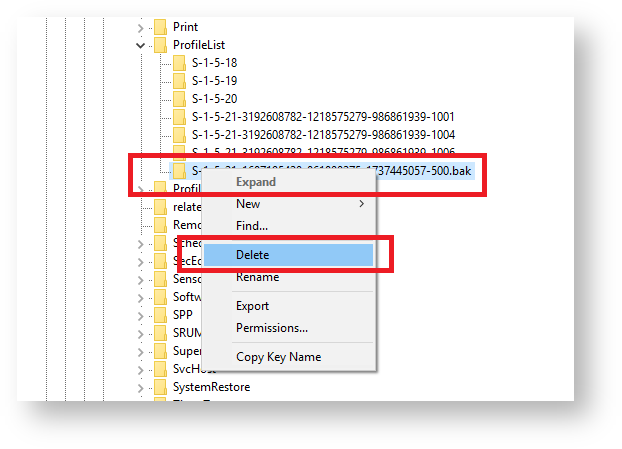Expand the SPP key chevron
Image resolution: width=622 pixels, height=449 pixels.
tap(140, 316)
